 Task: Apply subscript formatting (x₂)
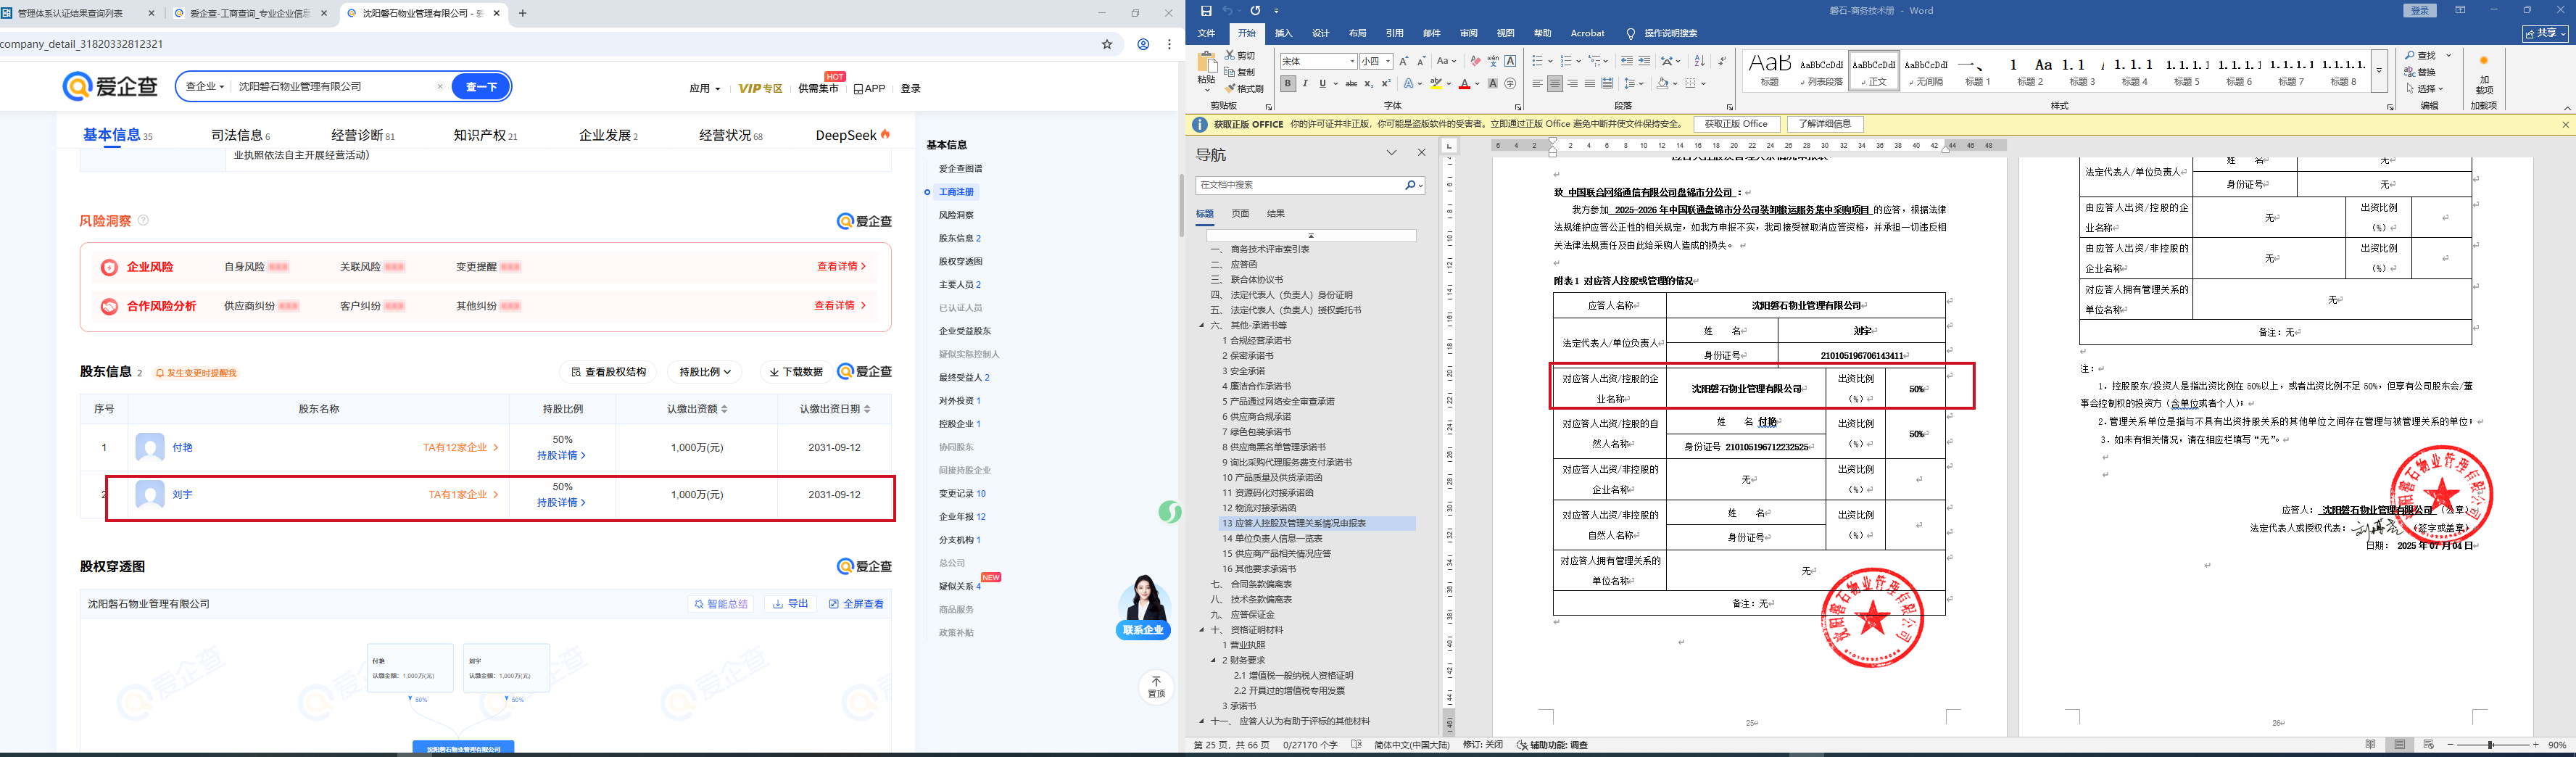[x=1369, y=84]
